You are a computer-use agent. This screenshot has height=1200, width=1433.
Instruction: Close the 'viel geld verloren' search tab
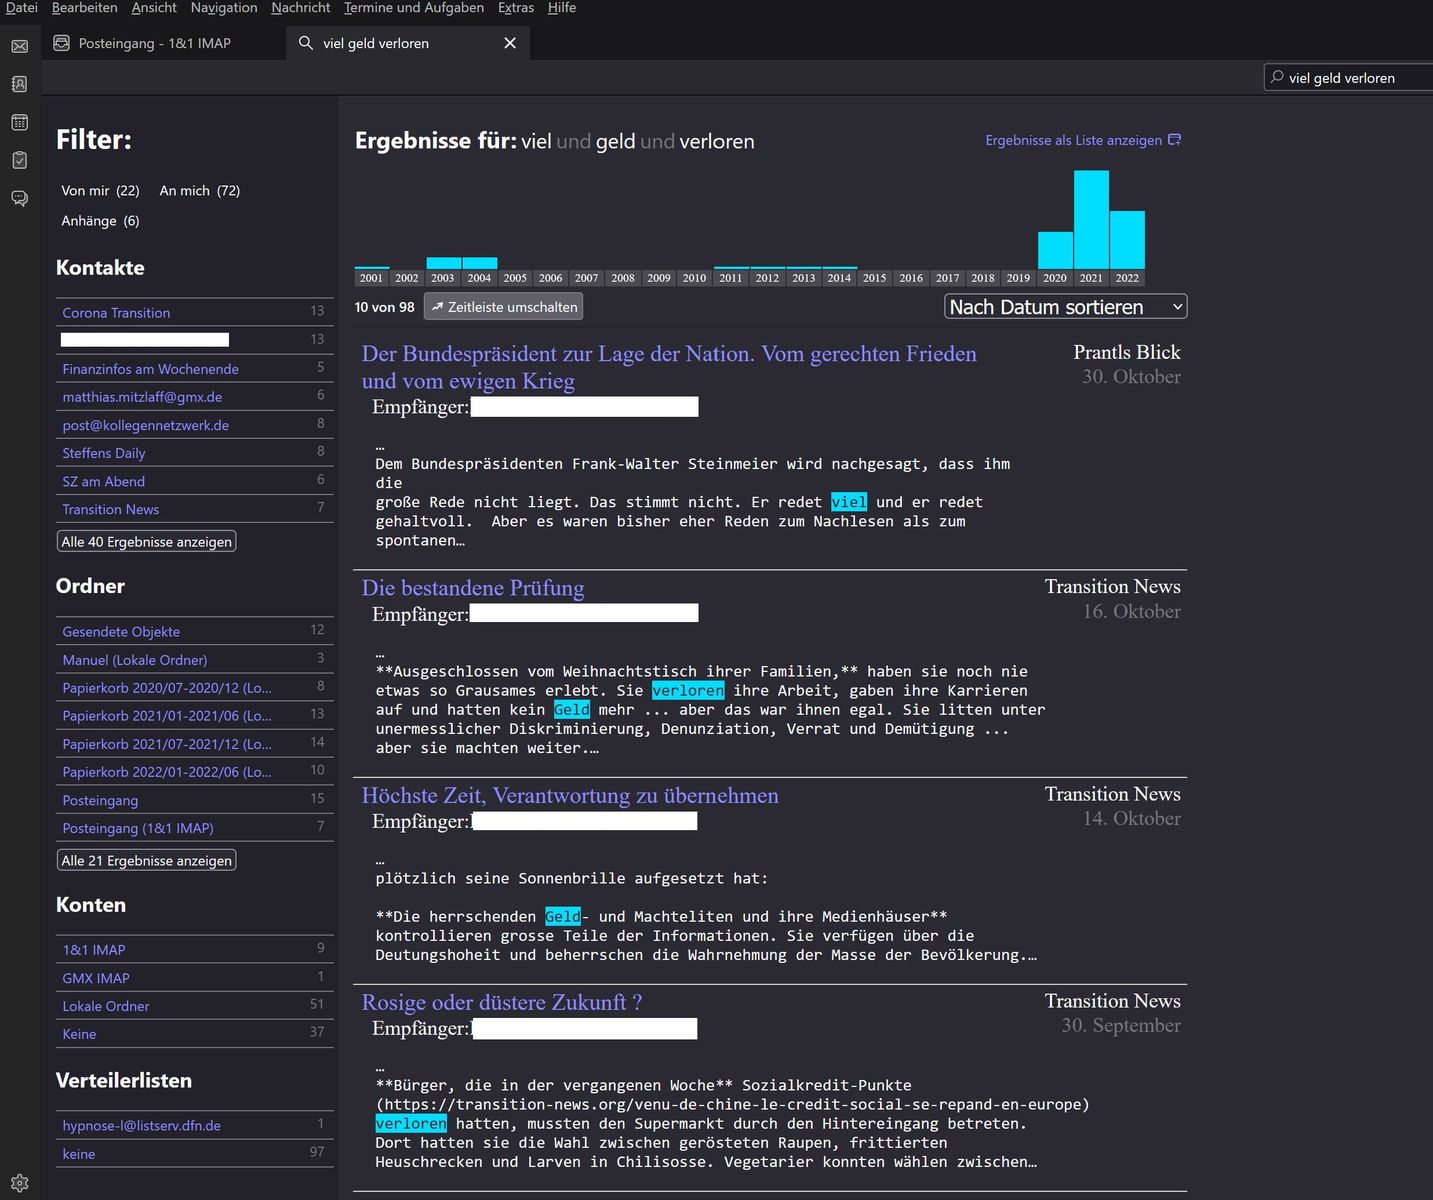pos(510,43)
